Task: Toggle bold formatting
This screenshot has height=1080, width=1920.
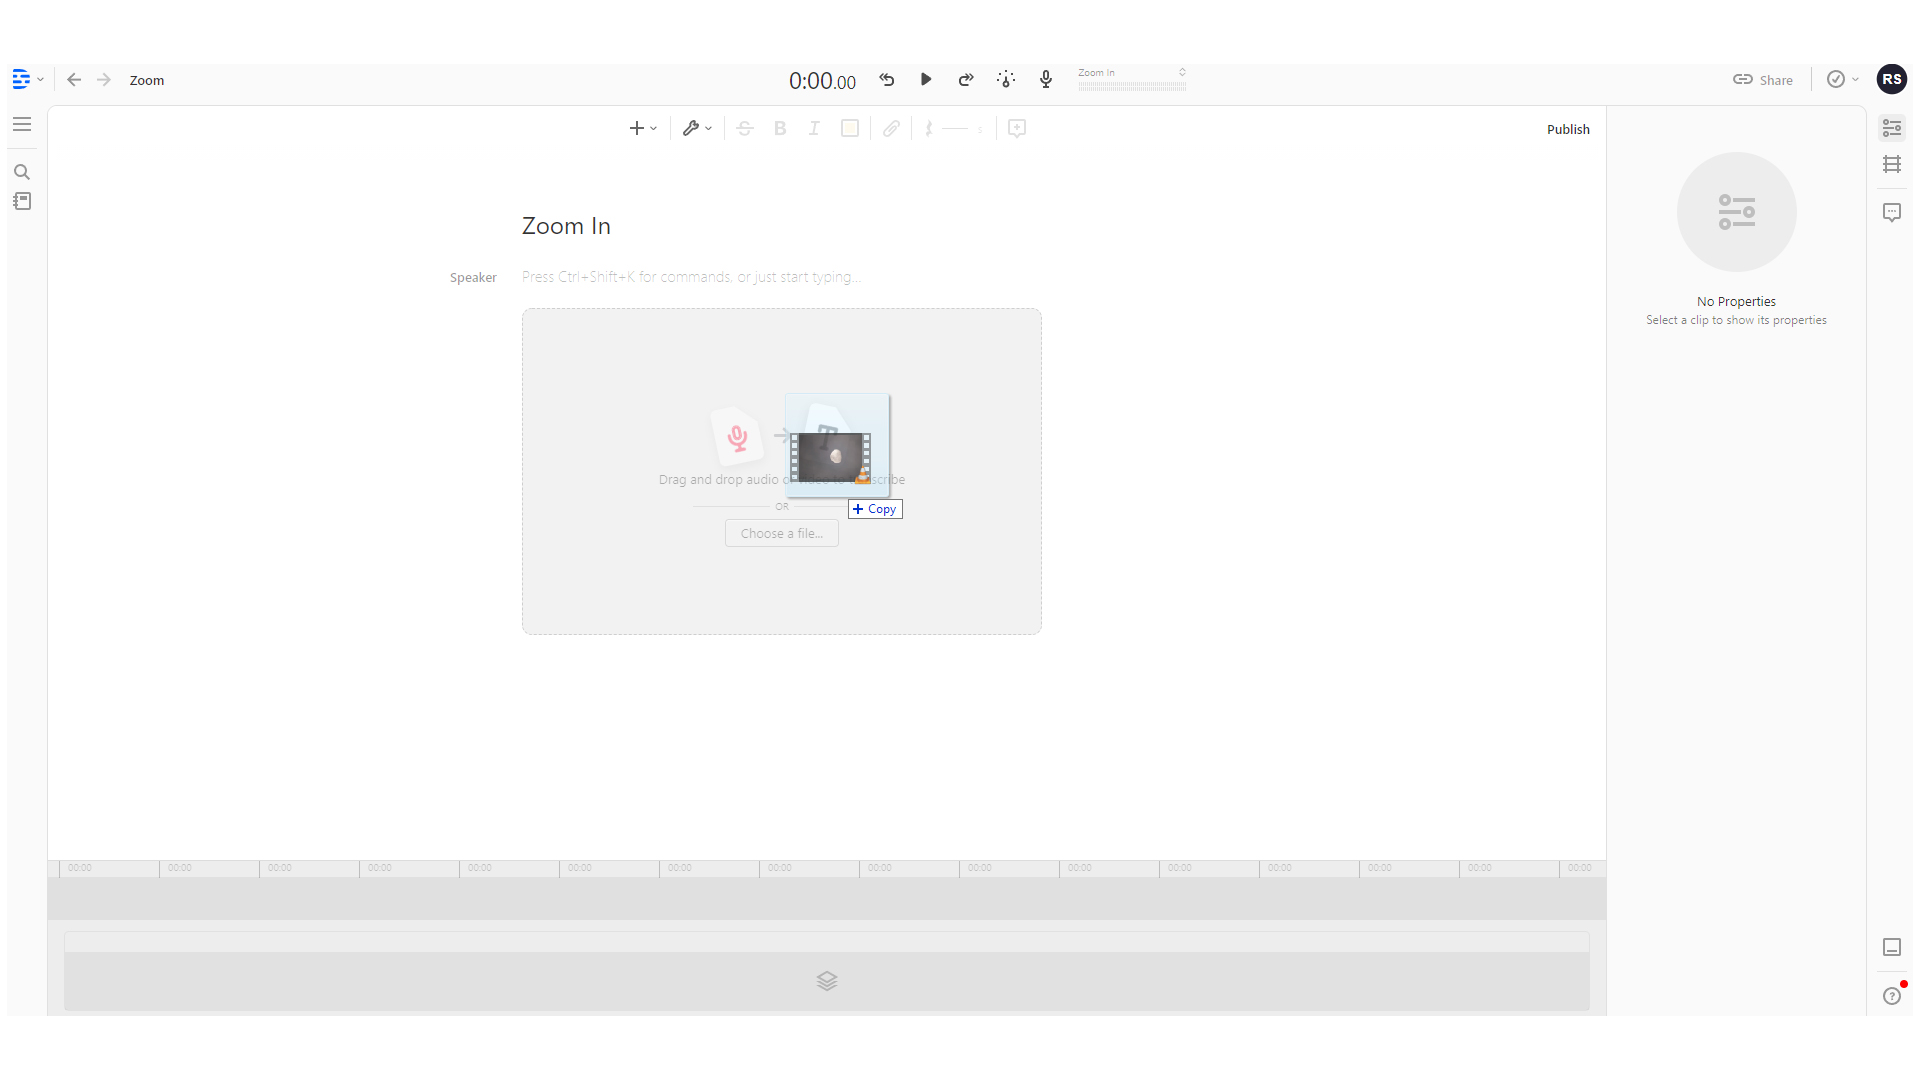Action: [779, 128]
